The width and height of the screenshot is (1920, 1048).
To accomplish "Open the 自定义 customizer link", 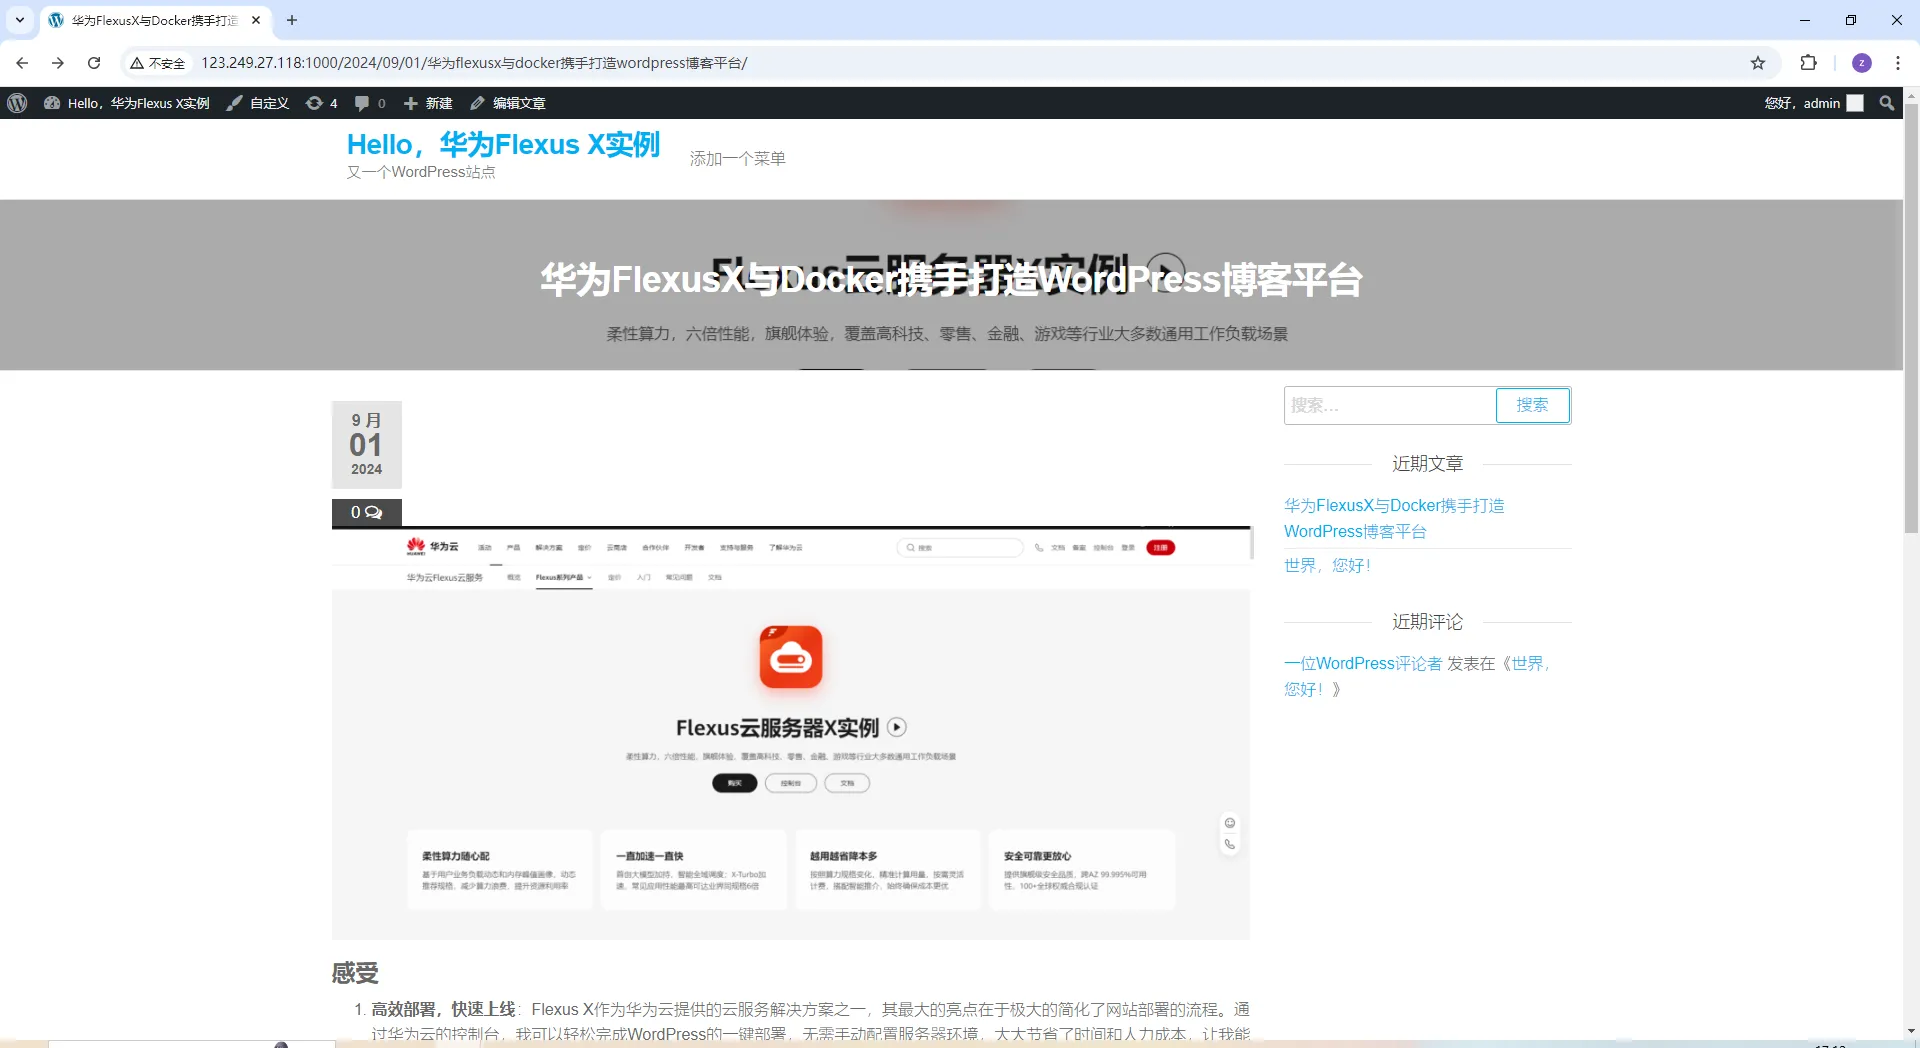I will point(258,103).
